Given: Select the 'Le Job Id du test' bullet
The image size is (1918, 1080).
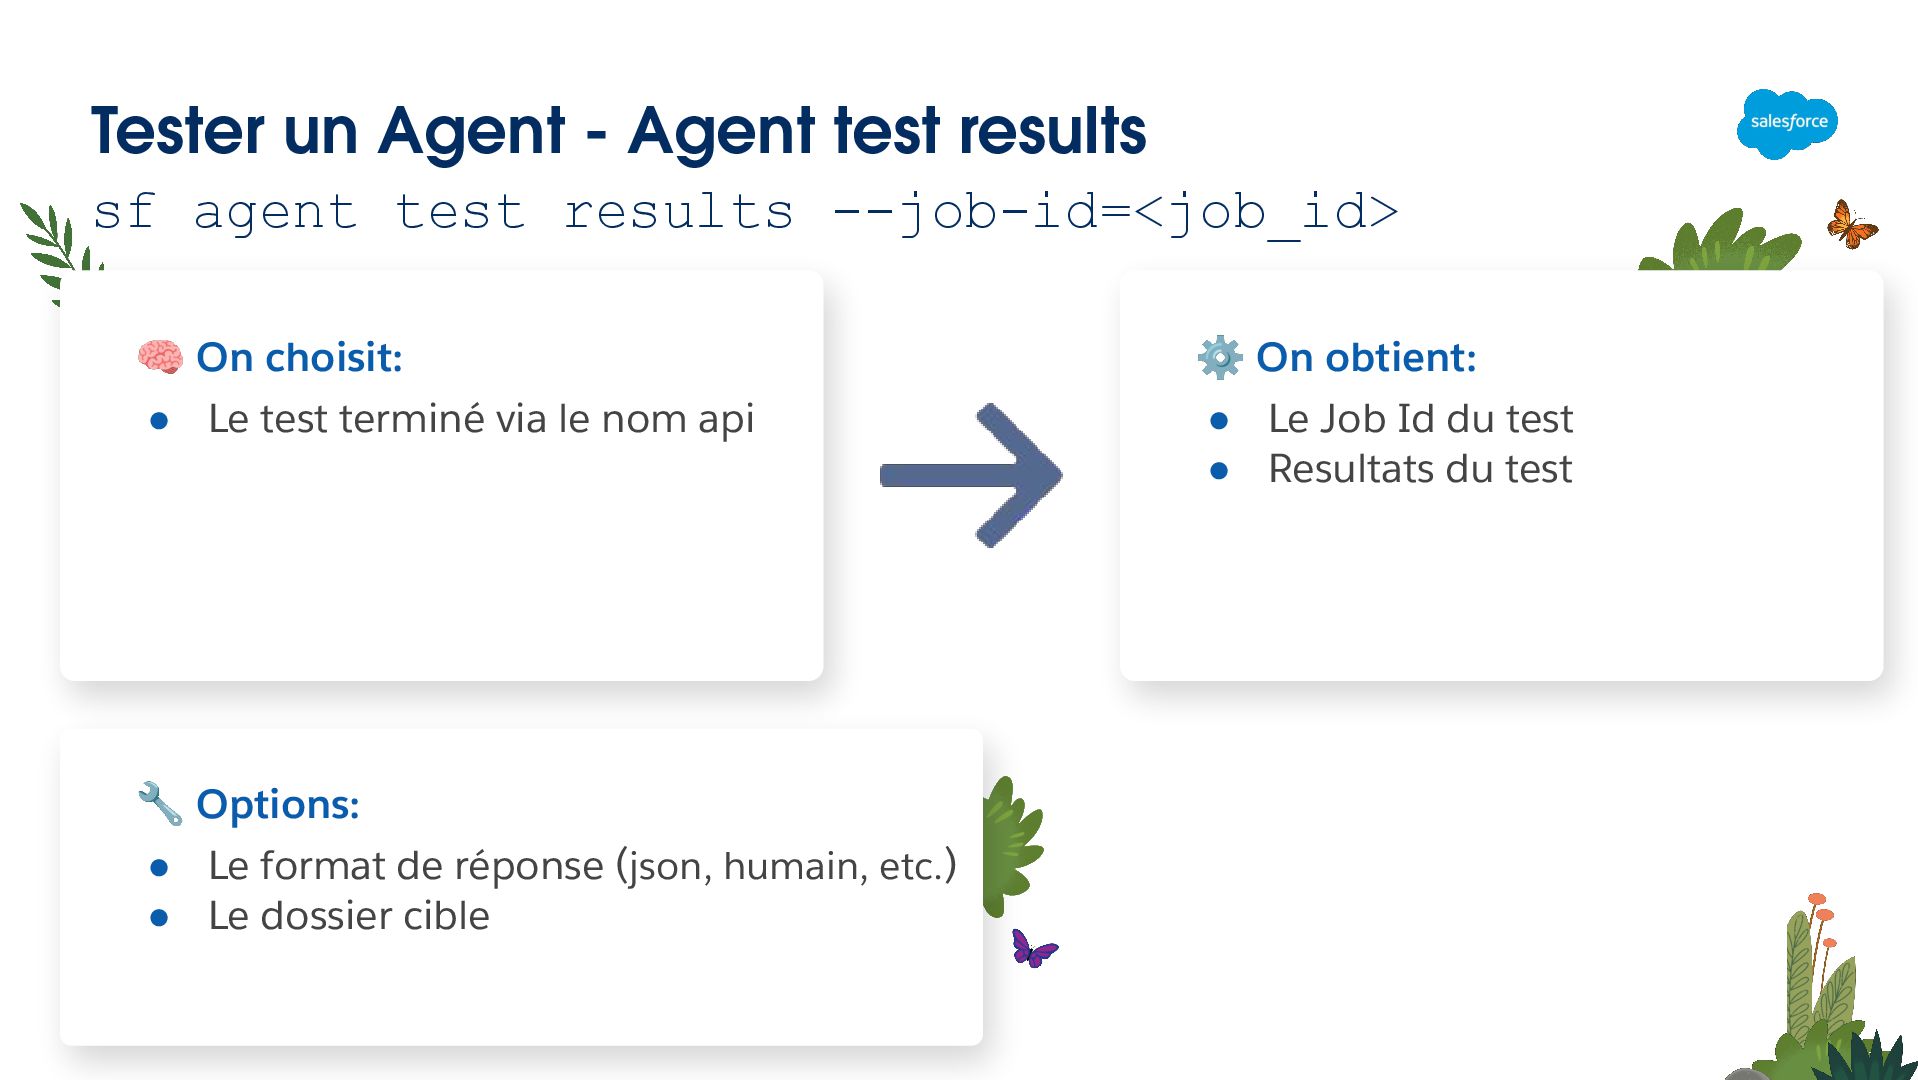Looking at the screenshot, I should (1420, 419).
